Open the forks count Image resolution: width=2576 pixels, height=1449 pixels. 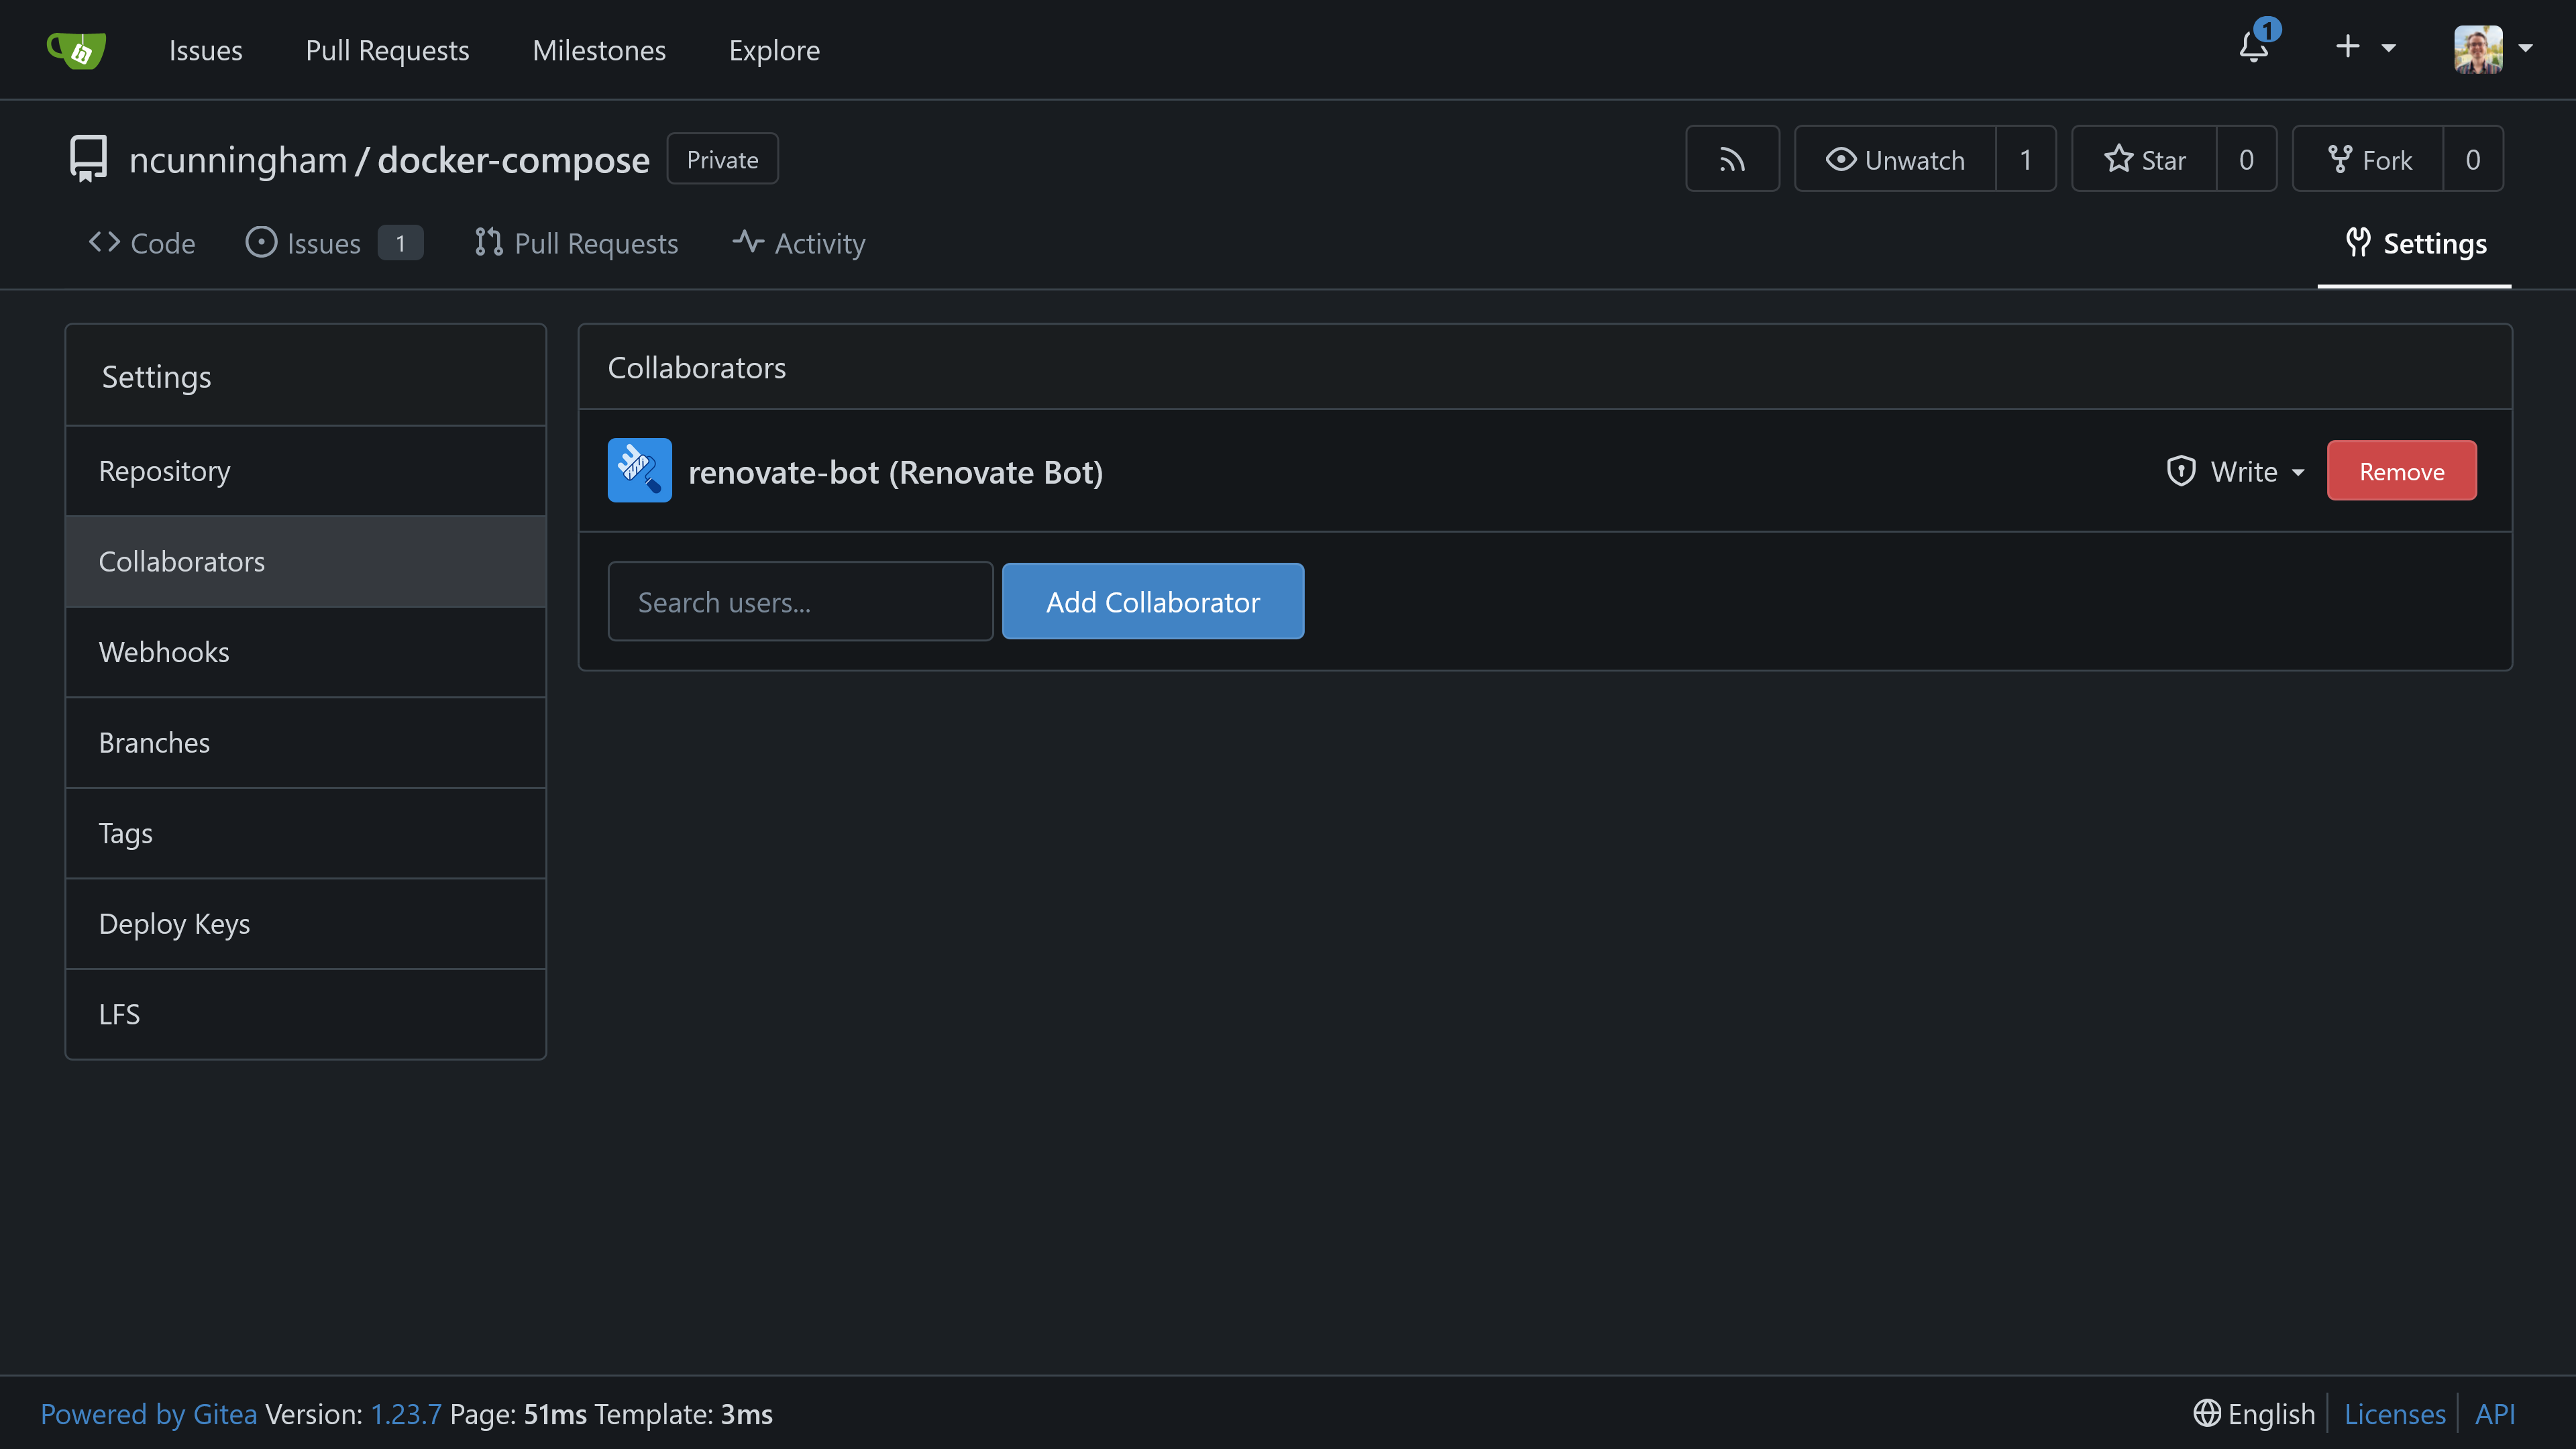pyautogui.click(x=2473, y=159)
